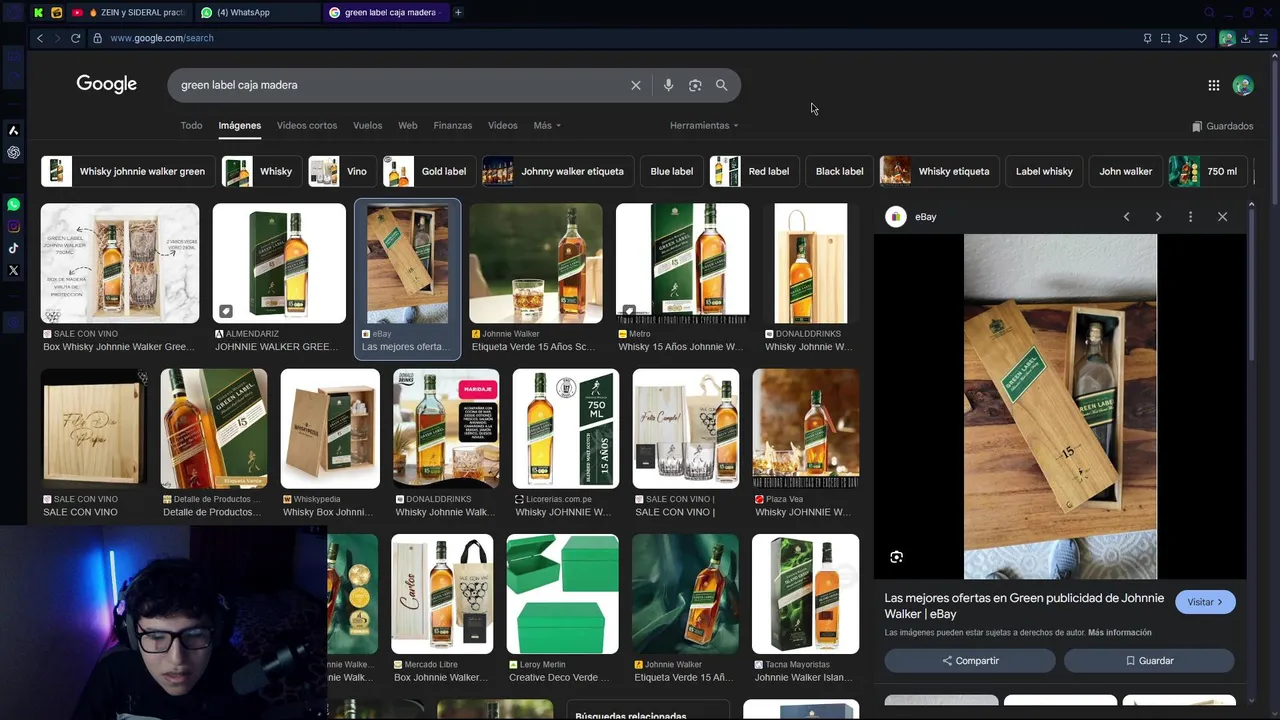
Task: Filter by Gold label chip
Action: point(428,171)
